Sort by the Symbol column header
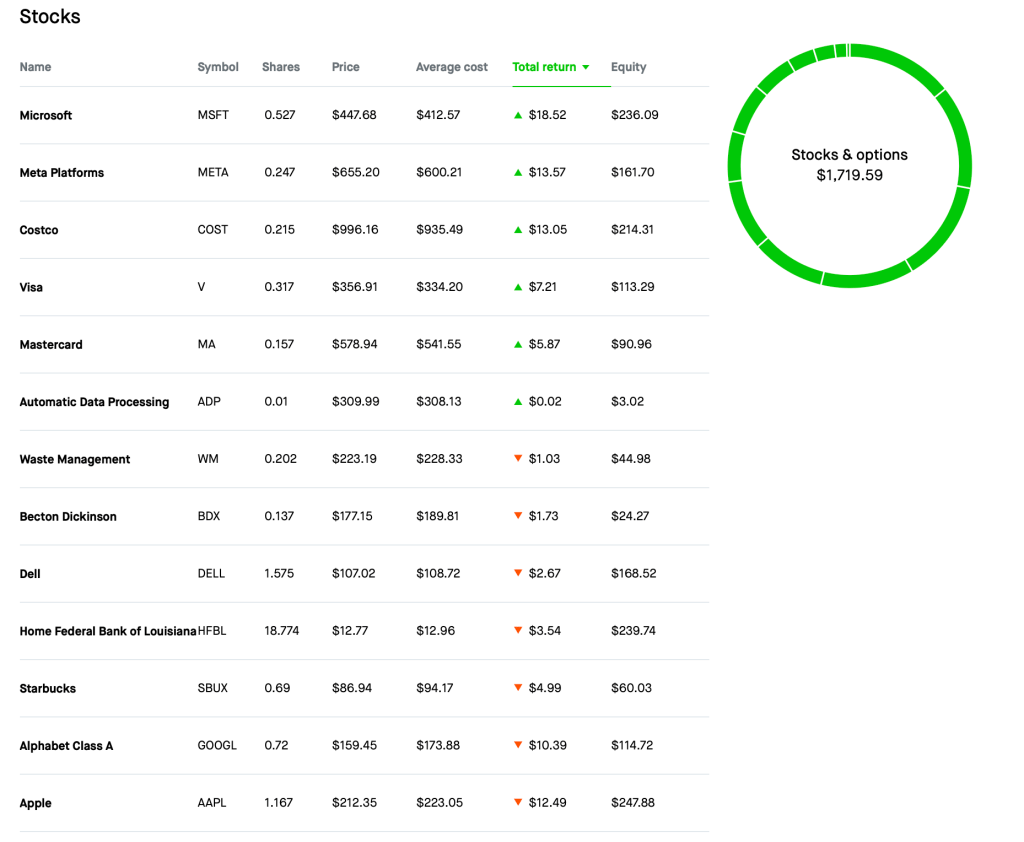Screen dimensions: 1024x842 tap(218, 67)
